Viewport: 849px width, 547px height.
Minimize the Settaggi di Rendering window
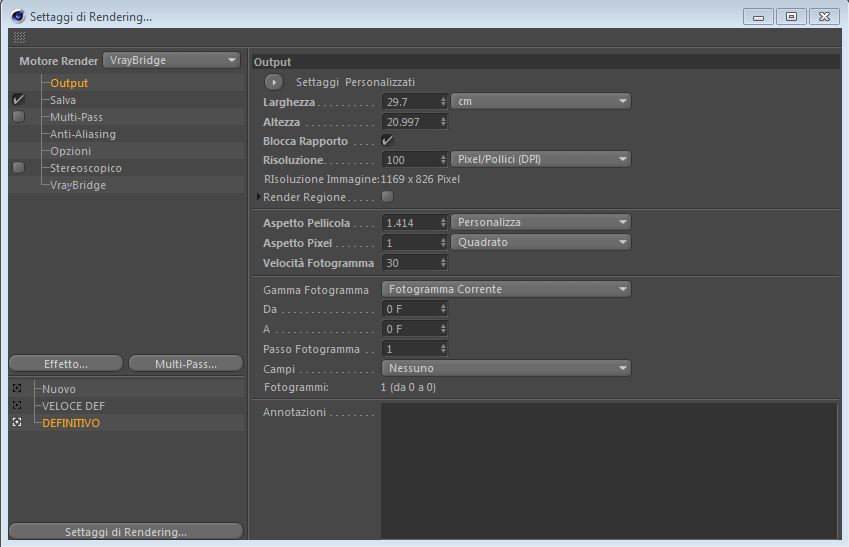click(758, 17)
